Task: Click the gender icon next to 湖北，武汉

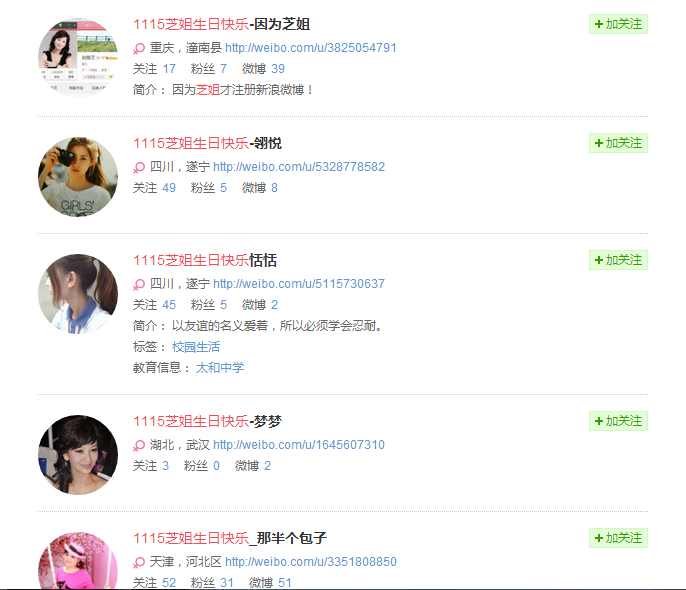Action: [139, 446]
